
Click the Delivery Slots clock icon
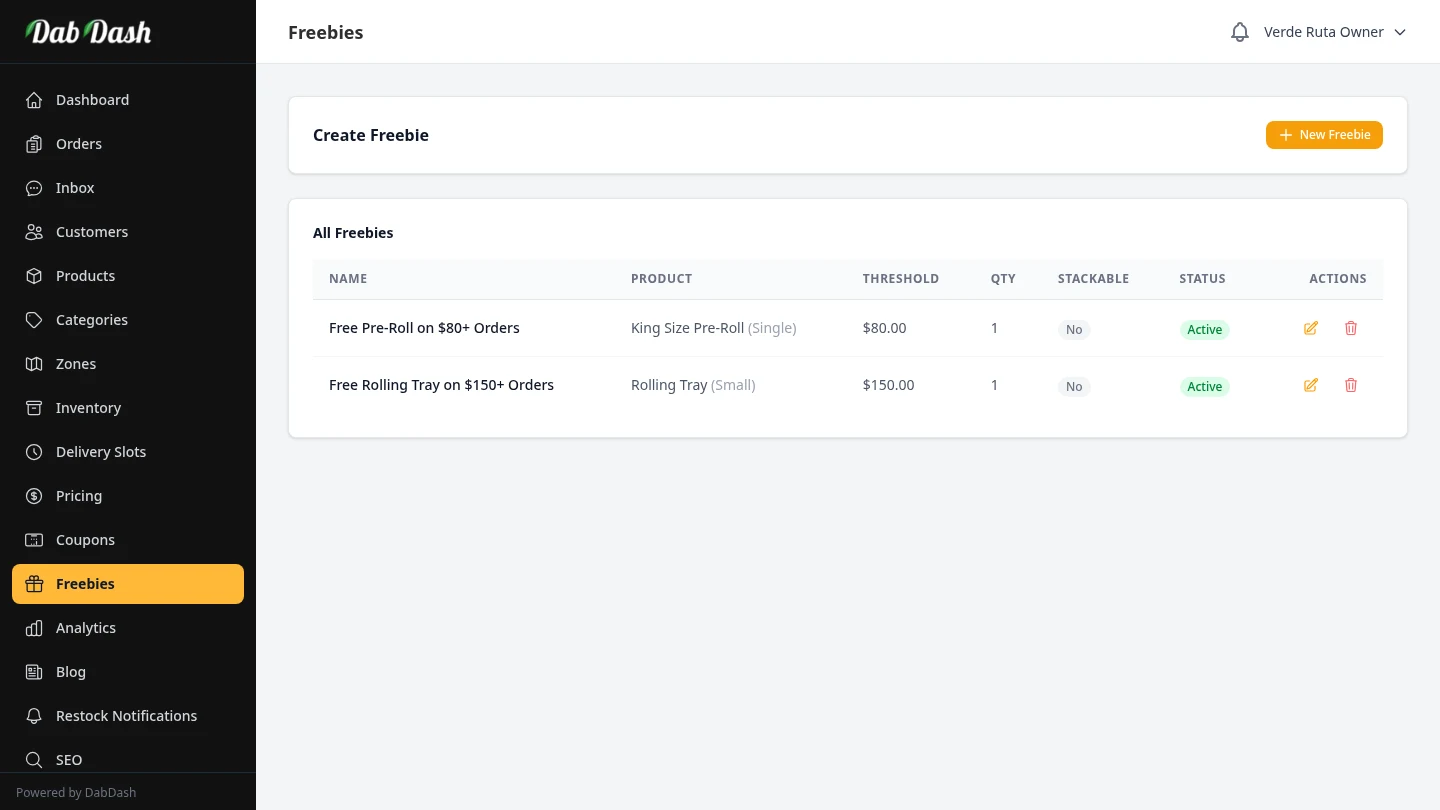click(34, 452)
